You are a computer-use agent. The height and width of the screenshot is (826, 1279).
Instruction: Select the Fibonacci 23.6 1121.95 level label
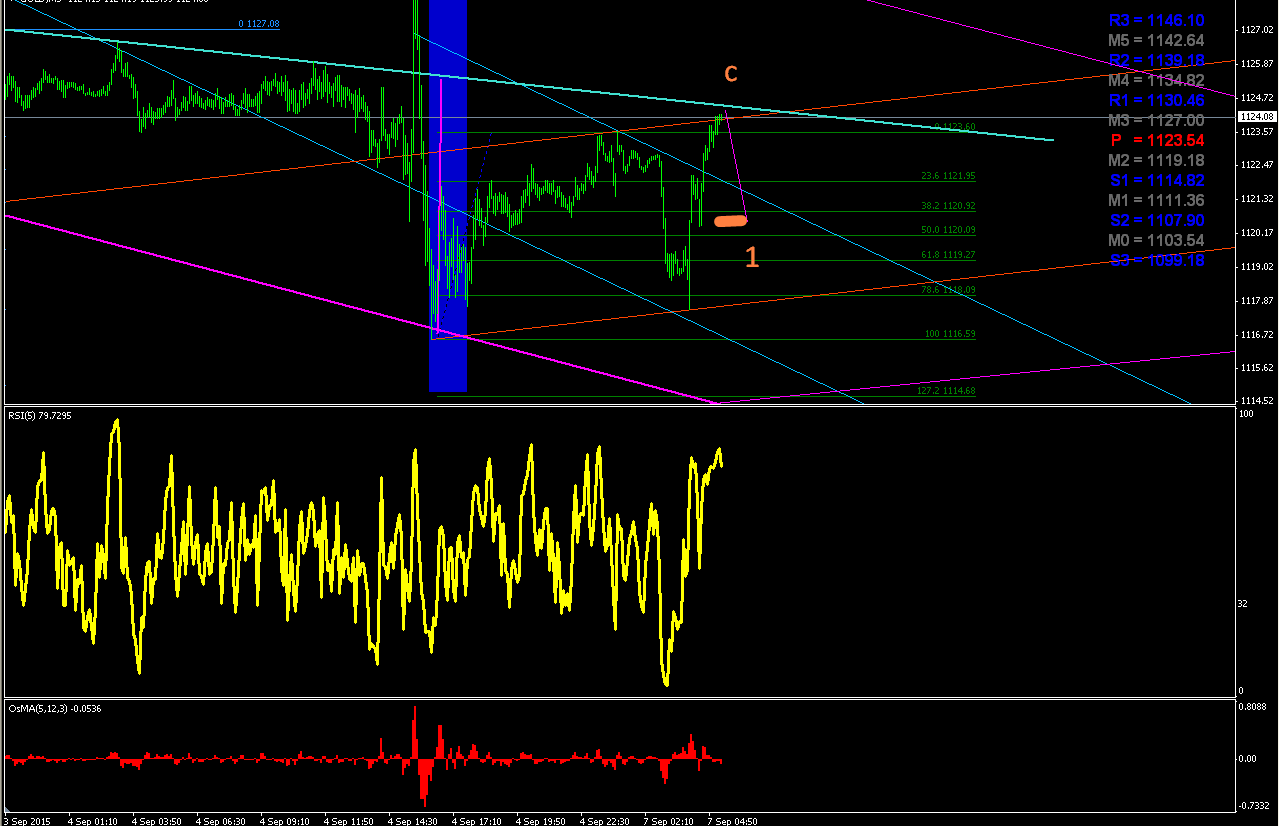point(948,176)
